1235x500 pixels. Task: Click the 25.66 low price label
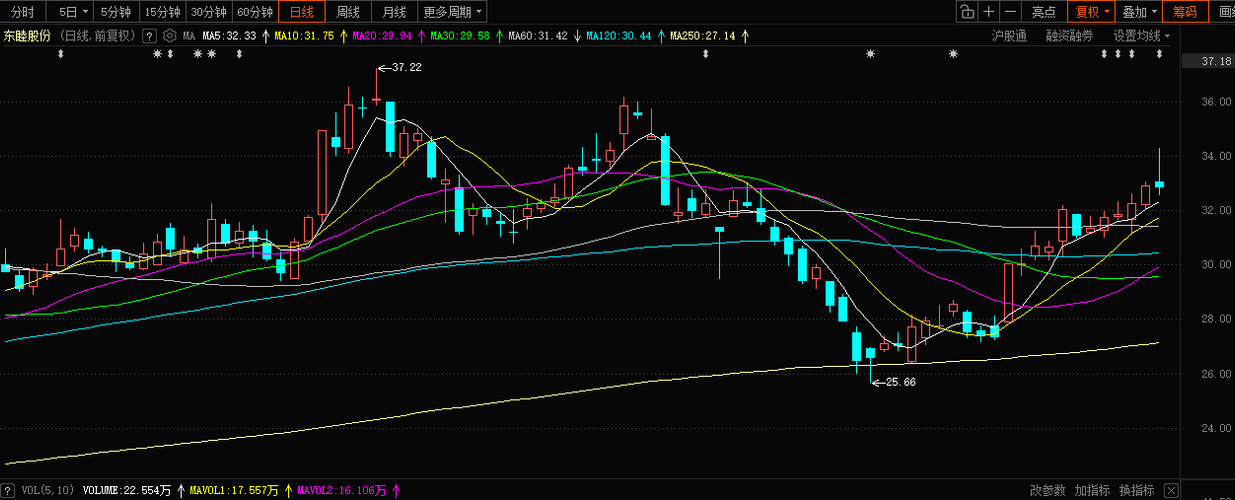point(900,382)
